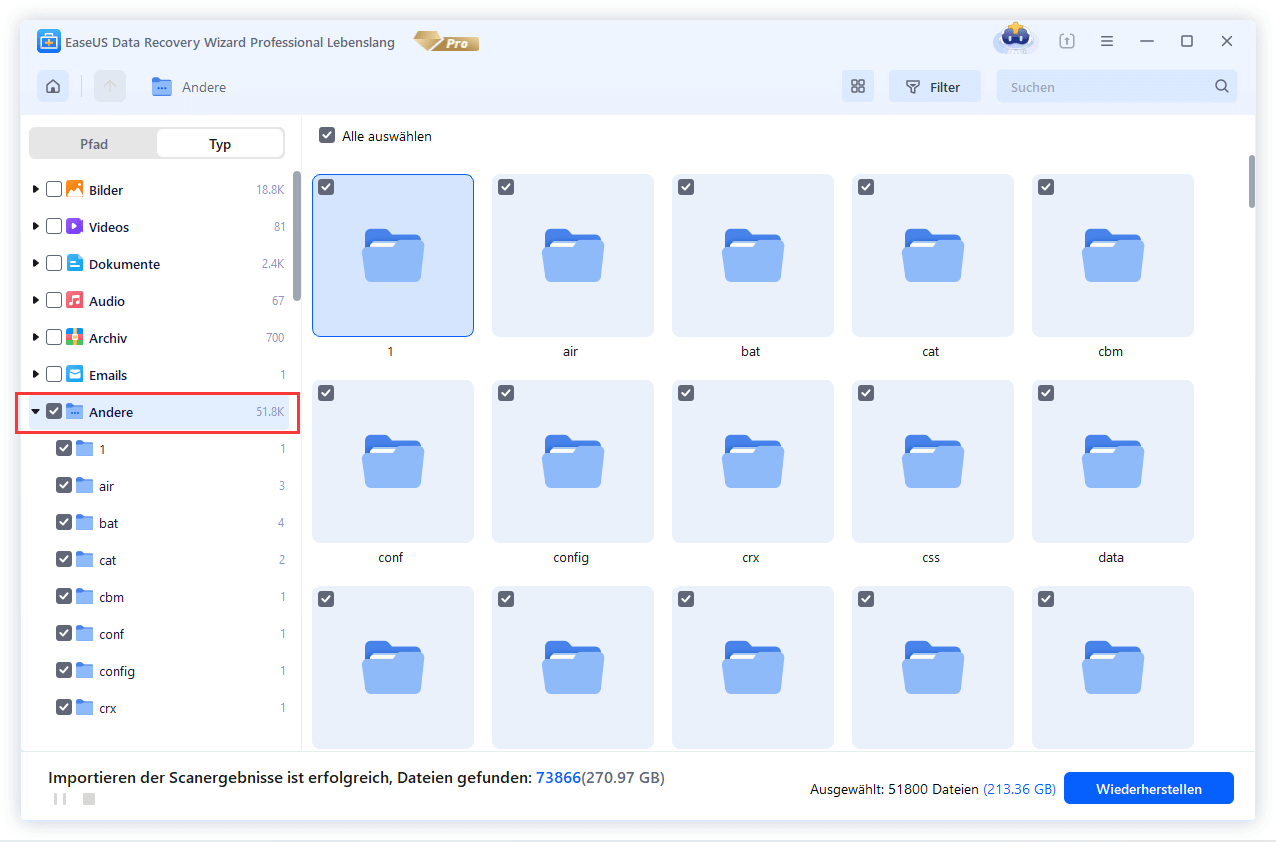1276x842 pixels.
Task: Expand the Audio tree node
Action: tap(36, 300)
